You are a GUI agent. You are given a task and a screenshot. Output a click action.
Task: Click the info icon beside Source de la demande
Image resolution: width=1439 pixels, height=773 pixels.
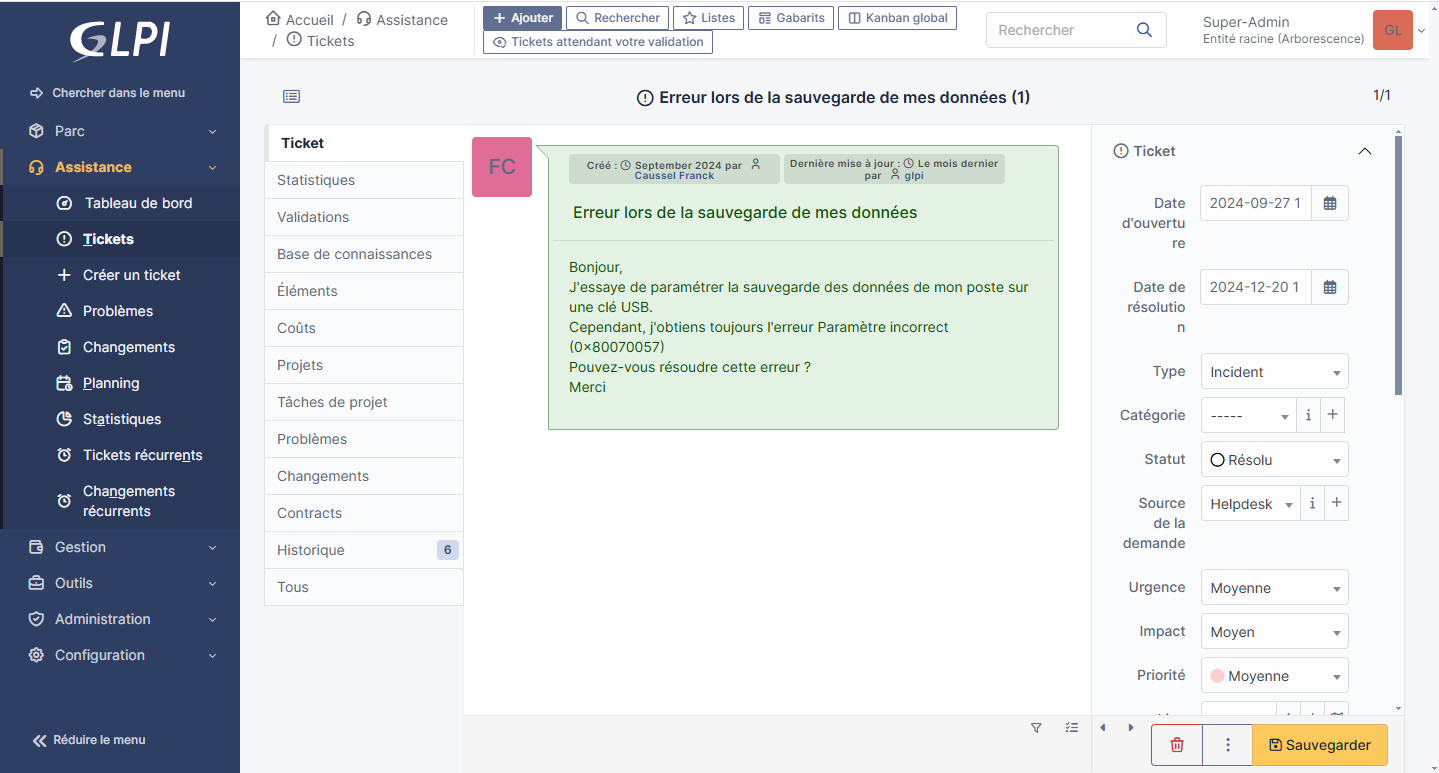coord(1312,504)
